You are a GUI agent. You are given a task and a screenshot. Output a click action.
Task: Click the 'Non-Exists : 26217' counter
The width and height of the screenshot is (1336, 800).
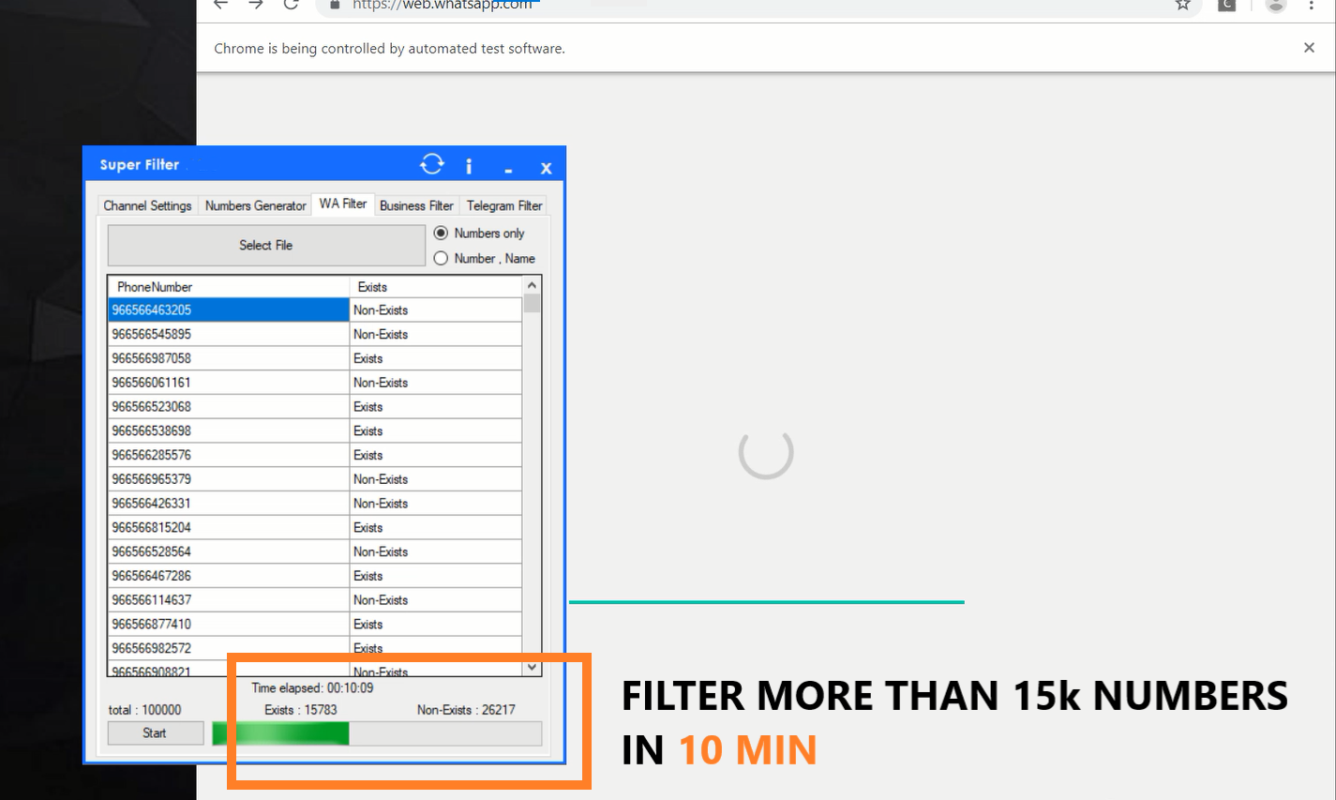[x=466, y=710]
